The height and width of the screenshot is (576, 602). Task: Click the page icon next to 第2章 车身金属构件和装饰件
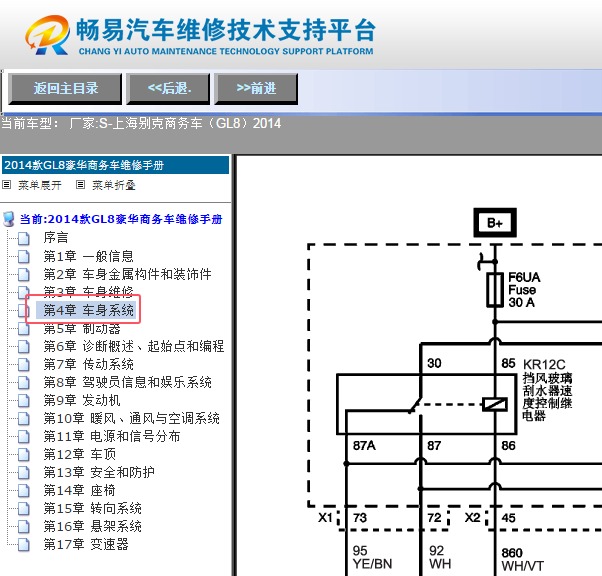click(24, 275)
